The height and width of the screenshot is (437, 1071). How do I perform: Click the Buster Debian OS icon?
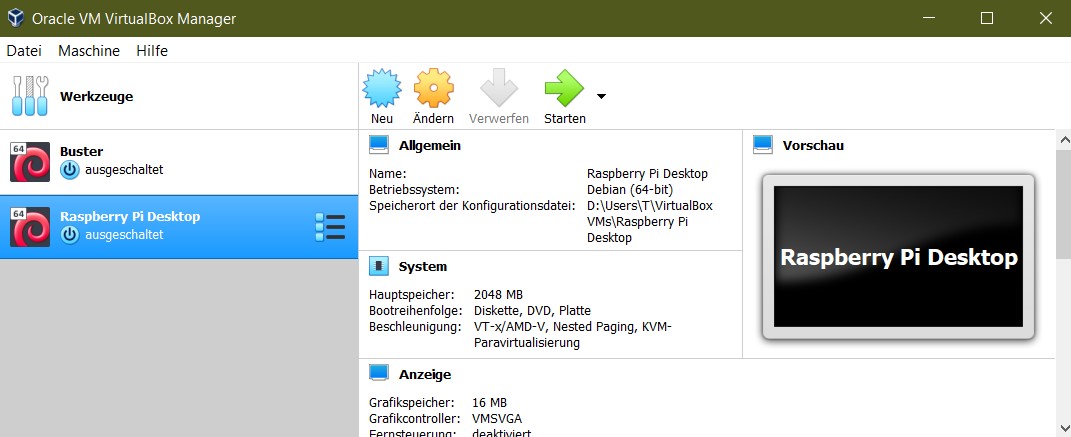pyautogui.click(x=30, y=162)
